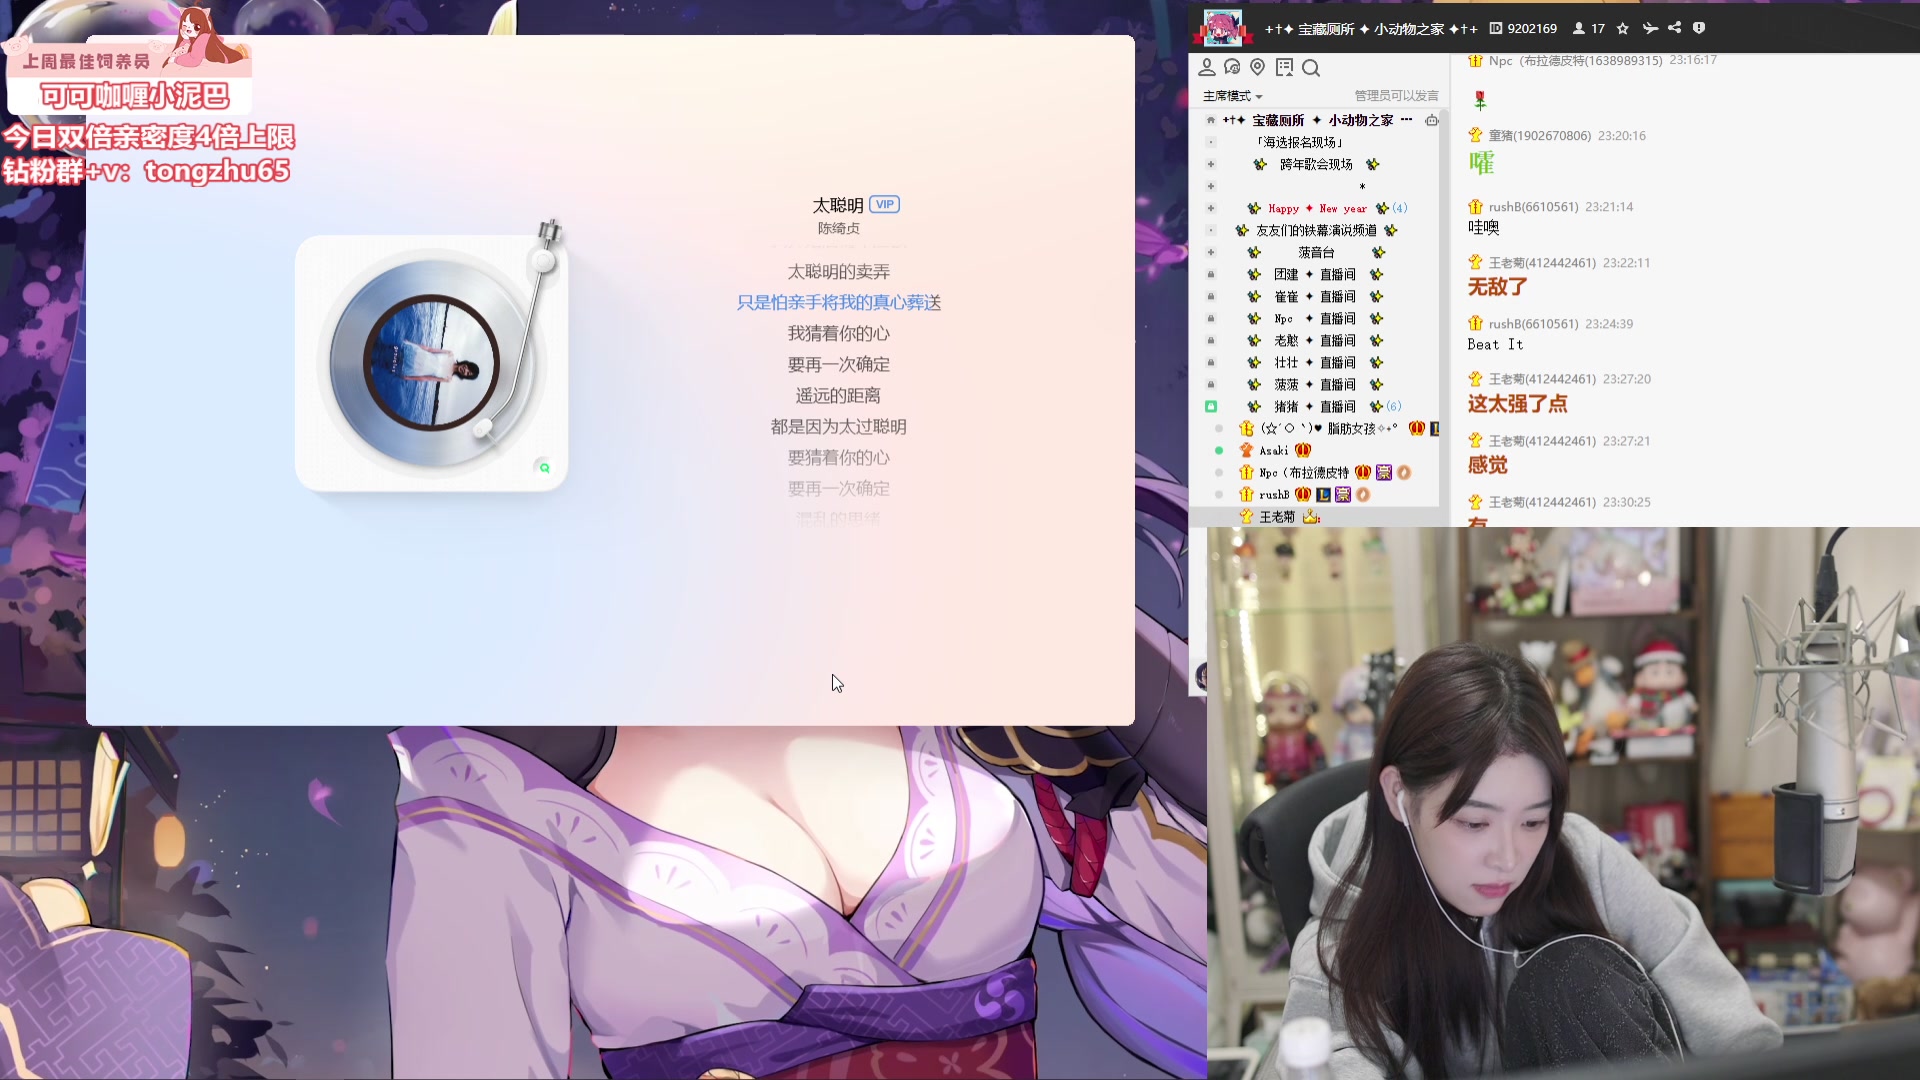Click the purple 豪 badge beside Npc user

[x=1384, y=472]
